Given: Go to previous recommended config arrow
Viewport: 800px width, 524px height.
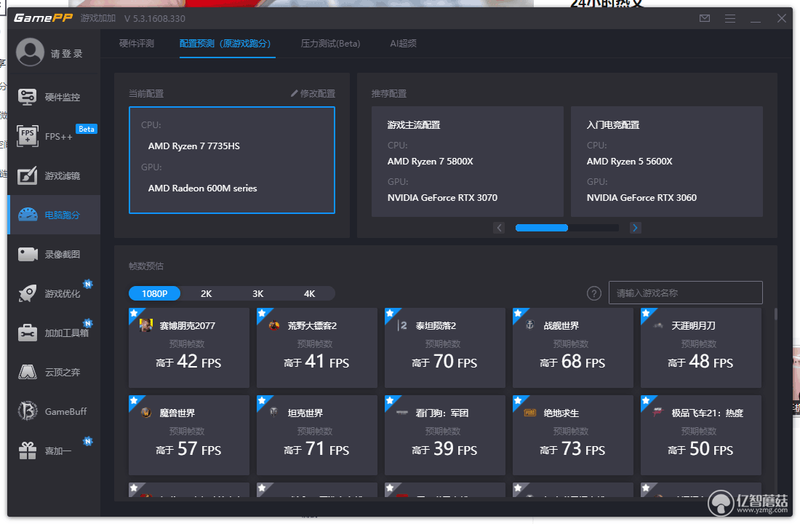Looking at the screenshot, I should [x=499, y=228].
